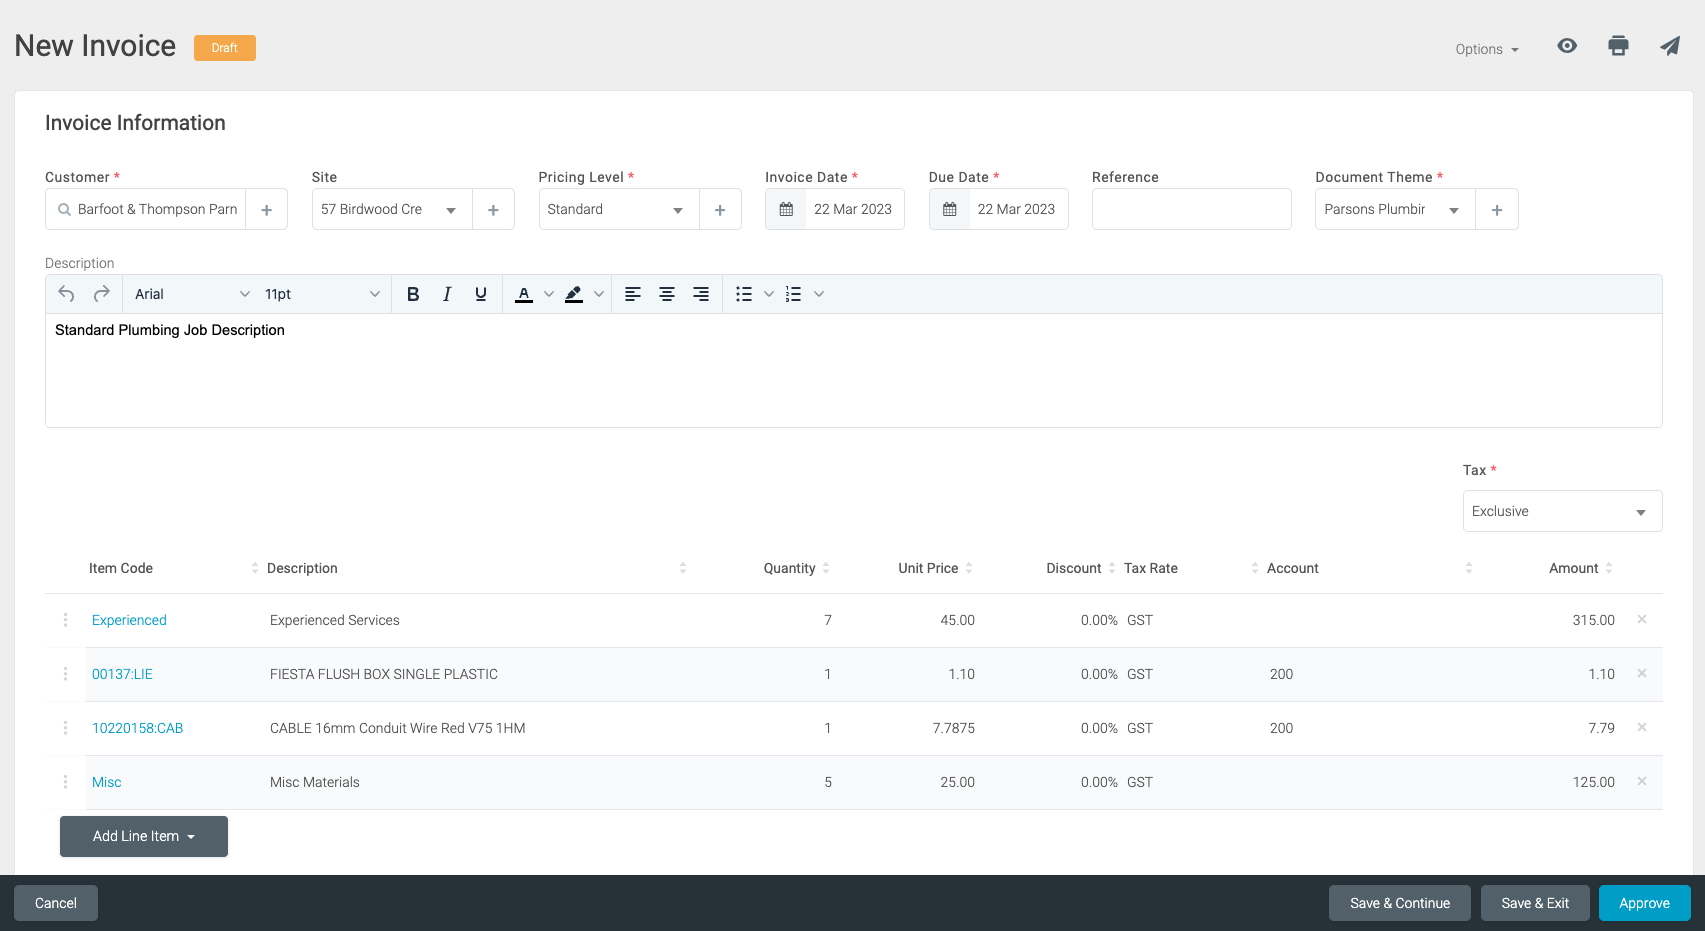Open the Add Line Item menu

pyautogui.click(x=144, y=837)
